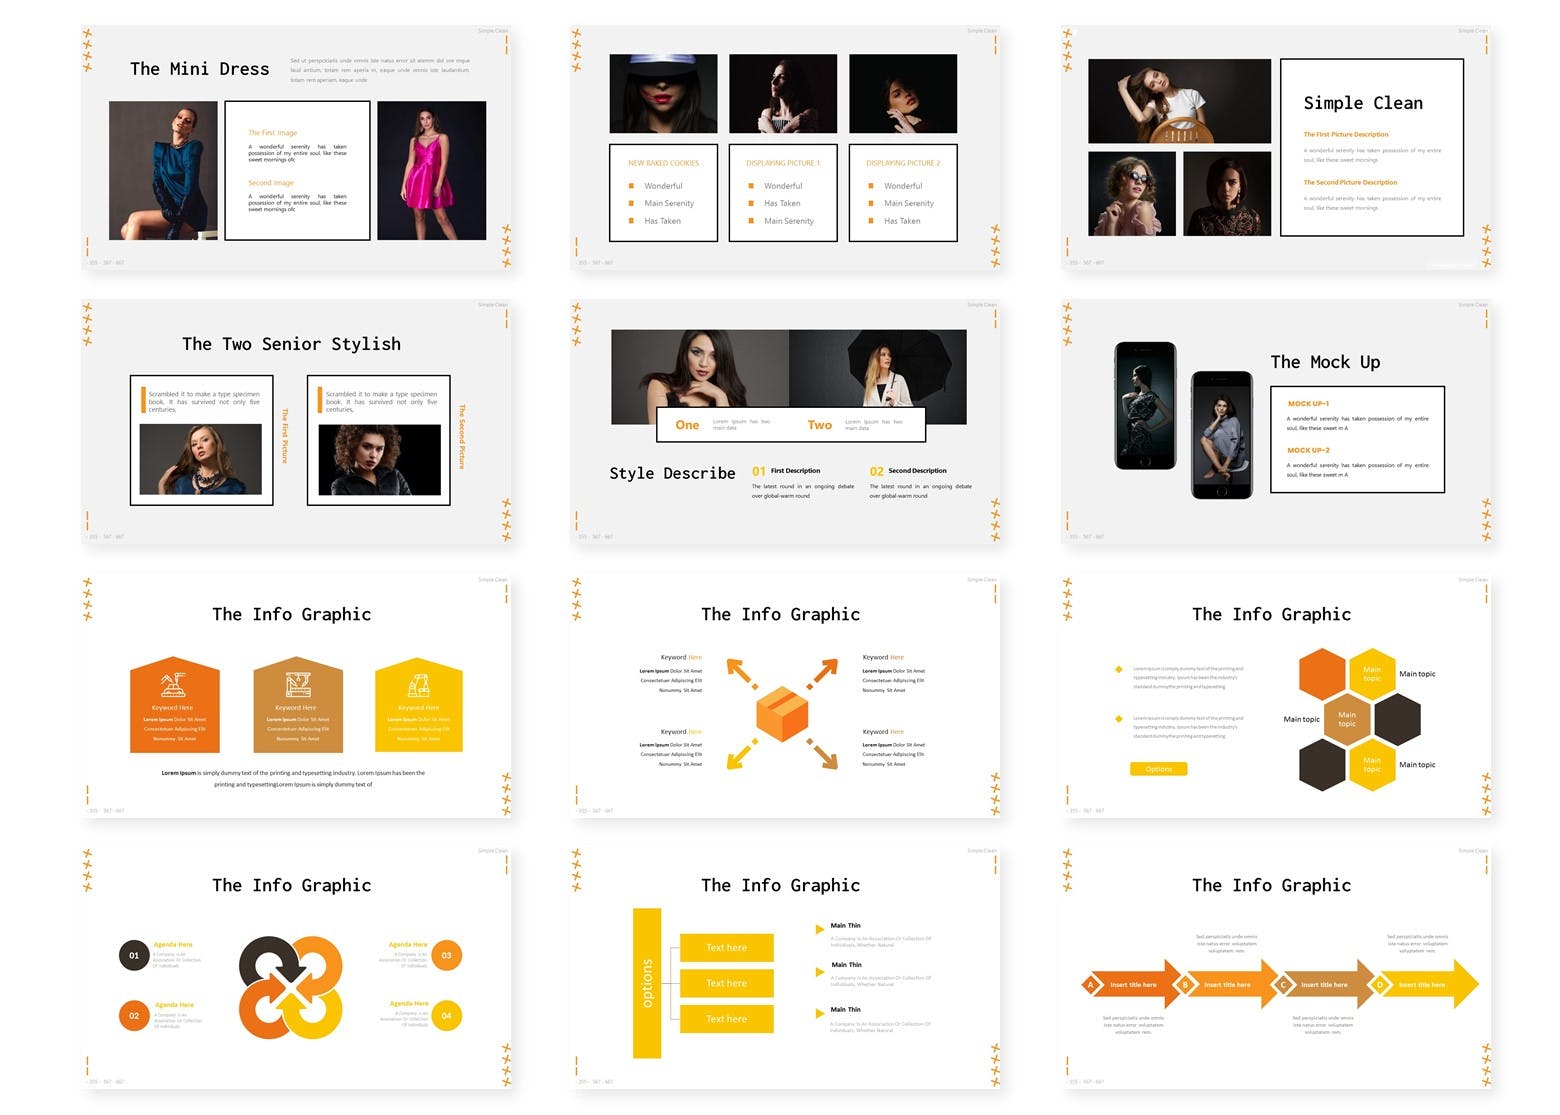
Task: Click the diamond marker labeled A
Action: click(x=1090, y=985)
